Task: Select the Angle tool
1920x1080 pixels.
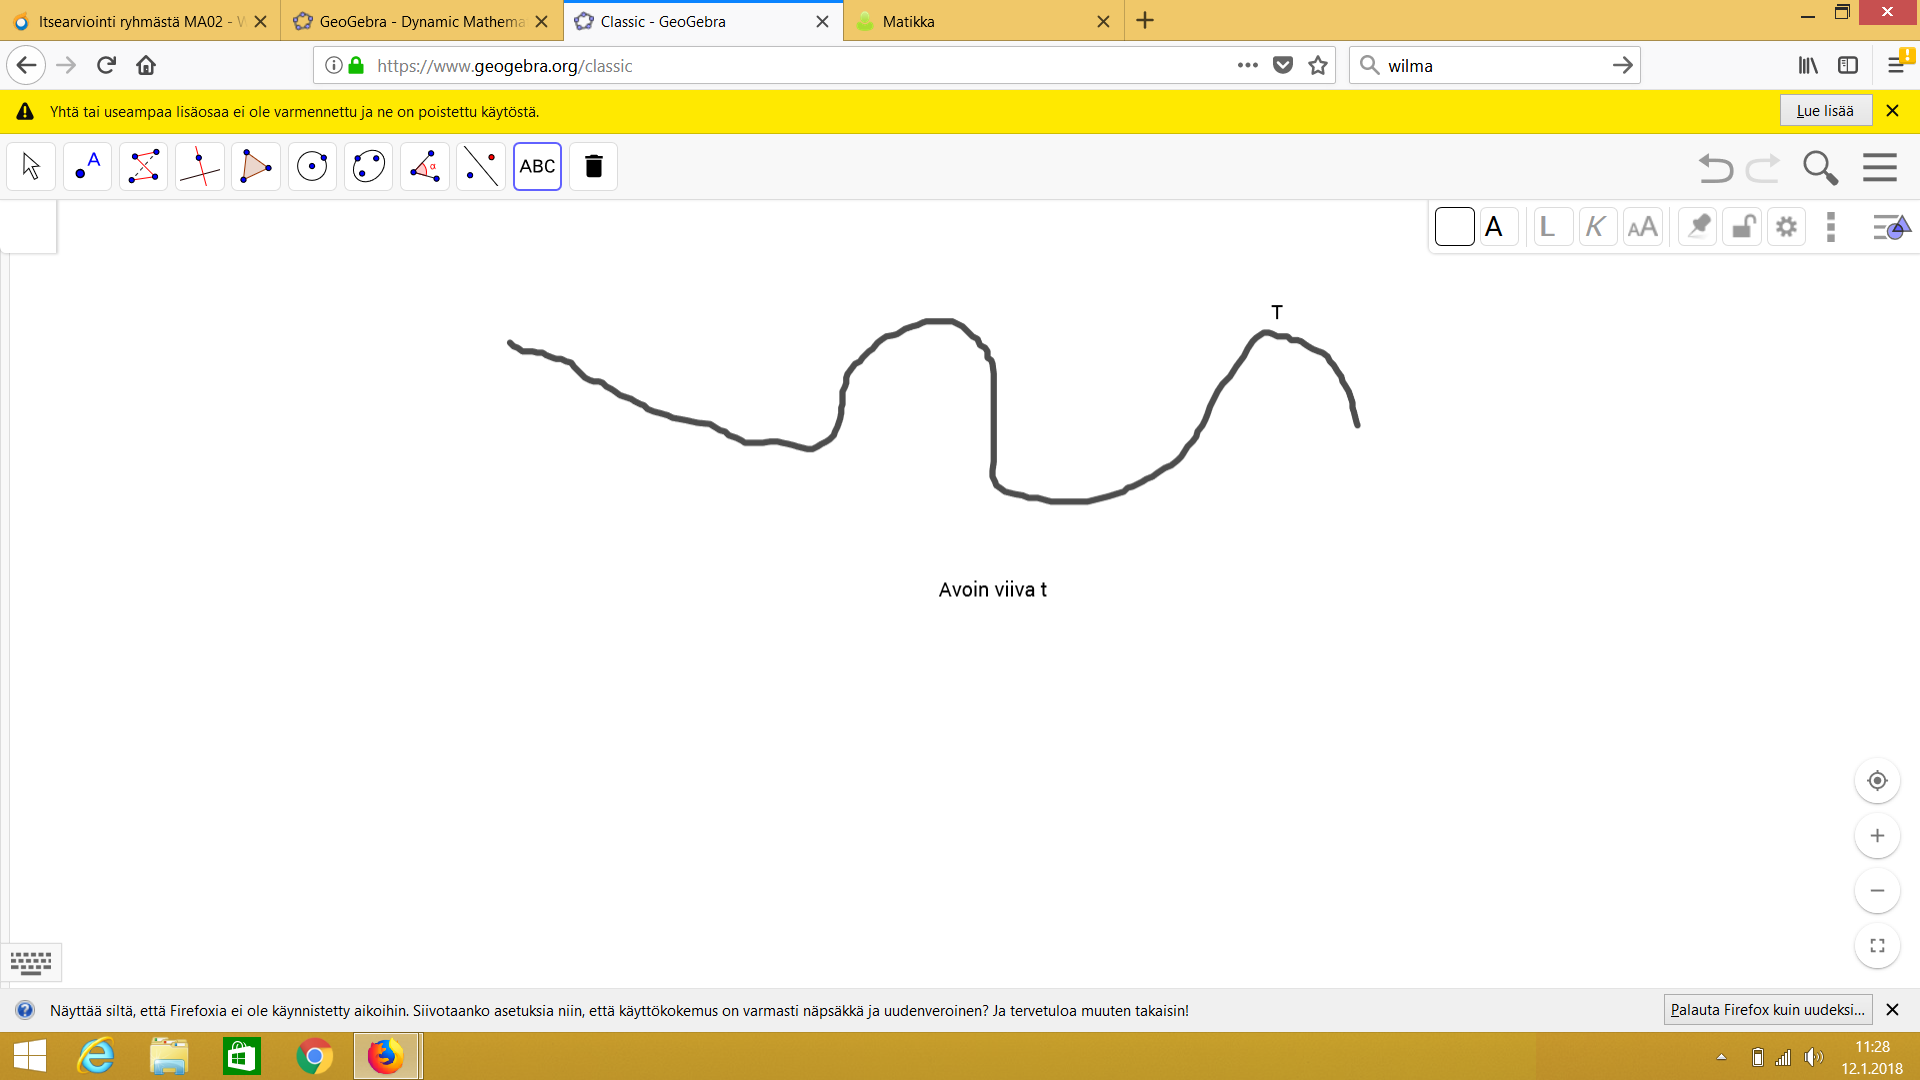Action: tap(425, 167)
